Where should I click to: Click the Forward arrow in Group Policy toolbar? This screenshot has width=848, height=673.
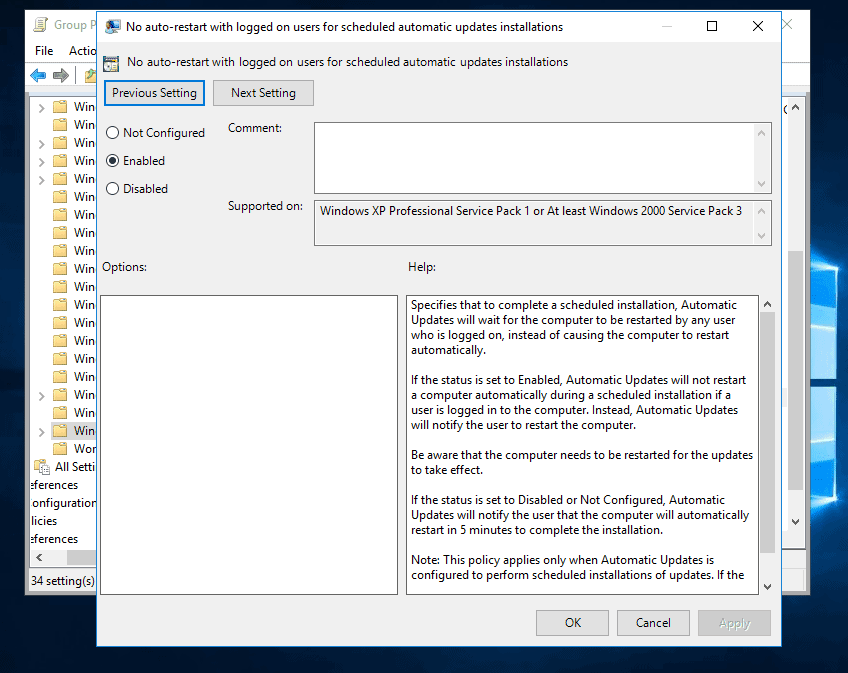coord(61,75)
